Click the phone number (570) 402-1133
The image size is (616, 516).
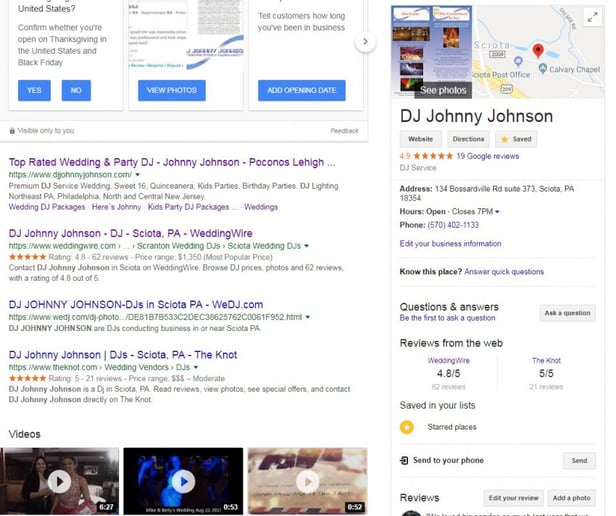pyautogui.click(x=453, y=225)
